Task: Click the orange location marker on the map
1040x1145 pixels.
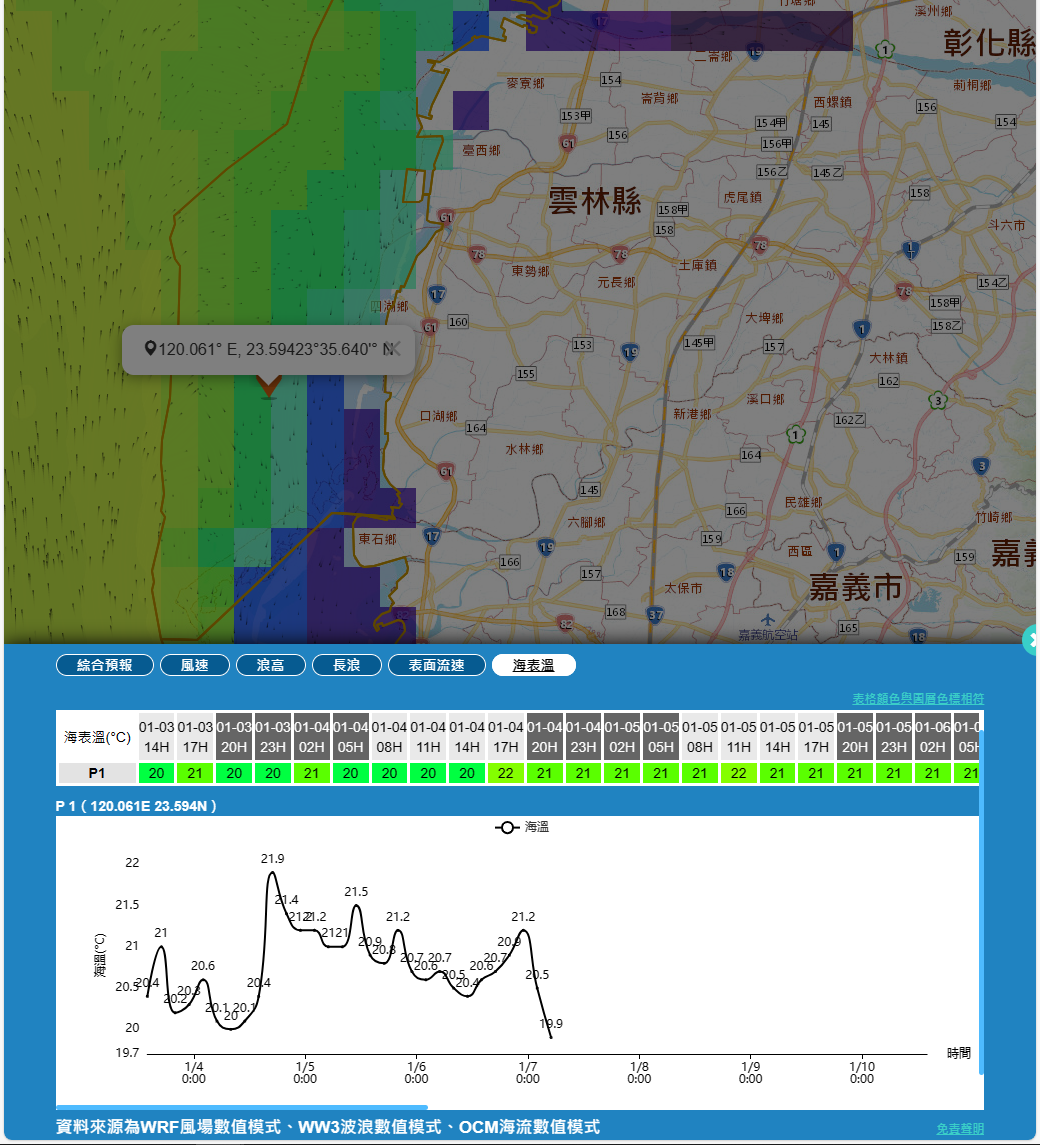Action: 267,386
